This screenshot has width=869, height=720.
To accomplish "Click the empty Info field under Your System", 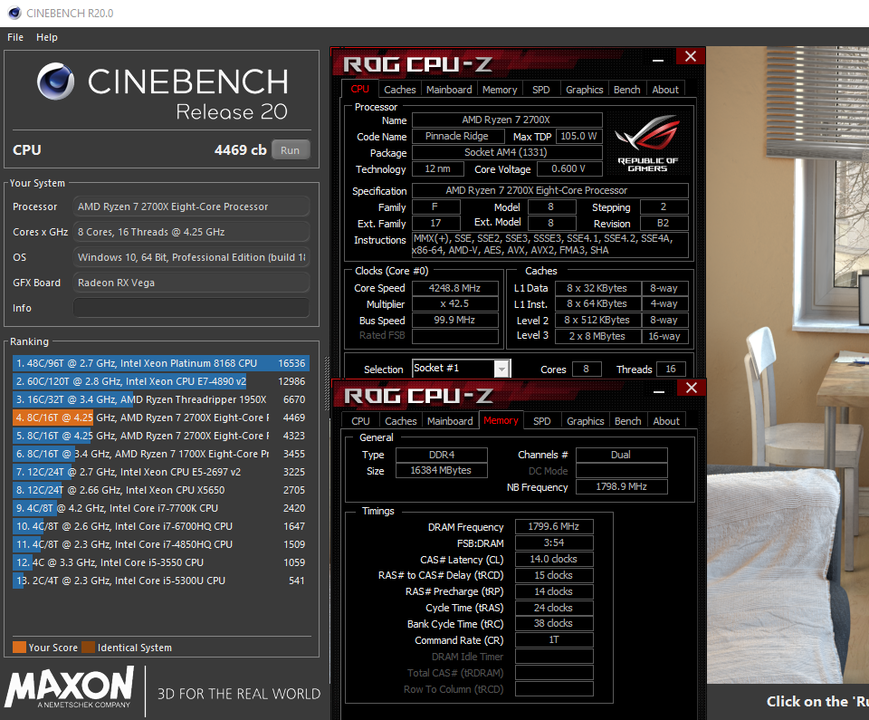I will coord(191,308).
